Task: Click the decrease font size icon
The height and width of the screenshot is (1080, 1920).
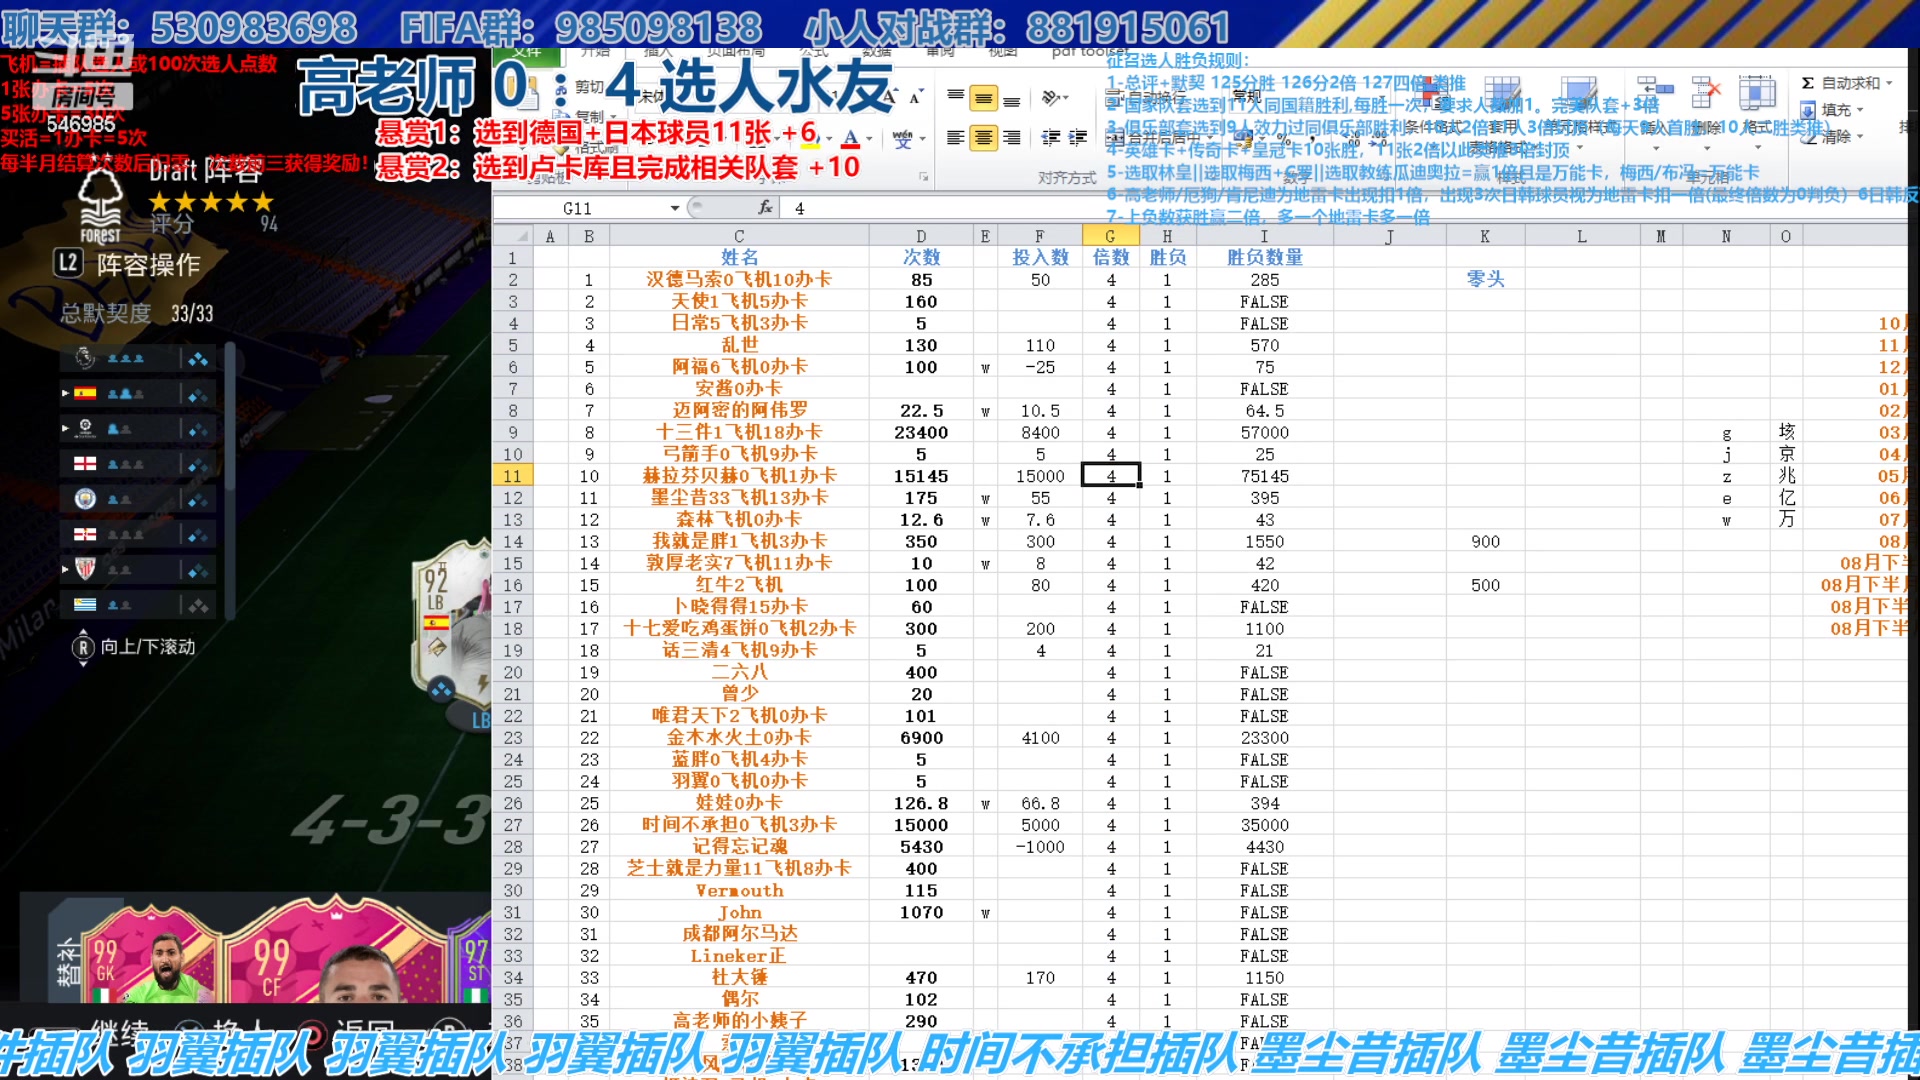Action: [x=915, y=97]
